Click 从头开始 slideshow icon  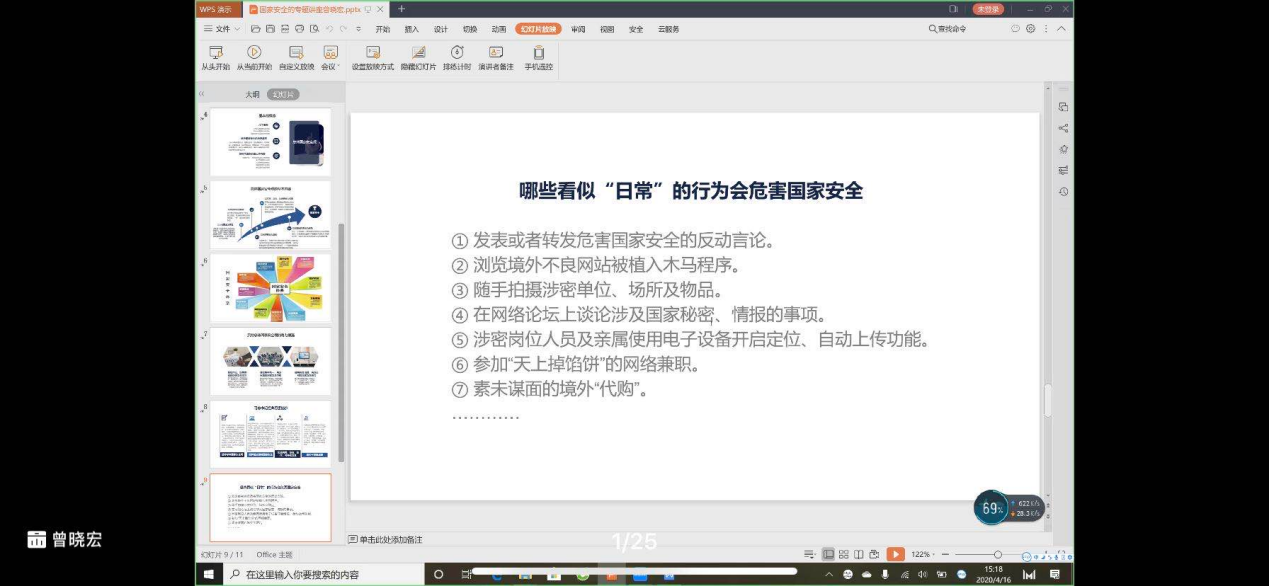pyautogui.click(x=215, y=53)
